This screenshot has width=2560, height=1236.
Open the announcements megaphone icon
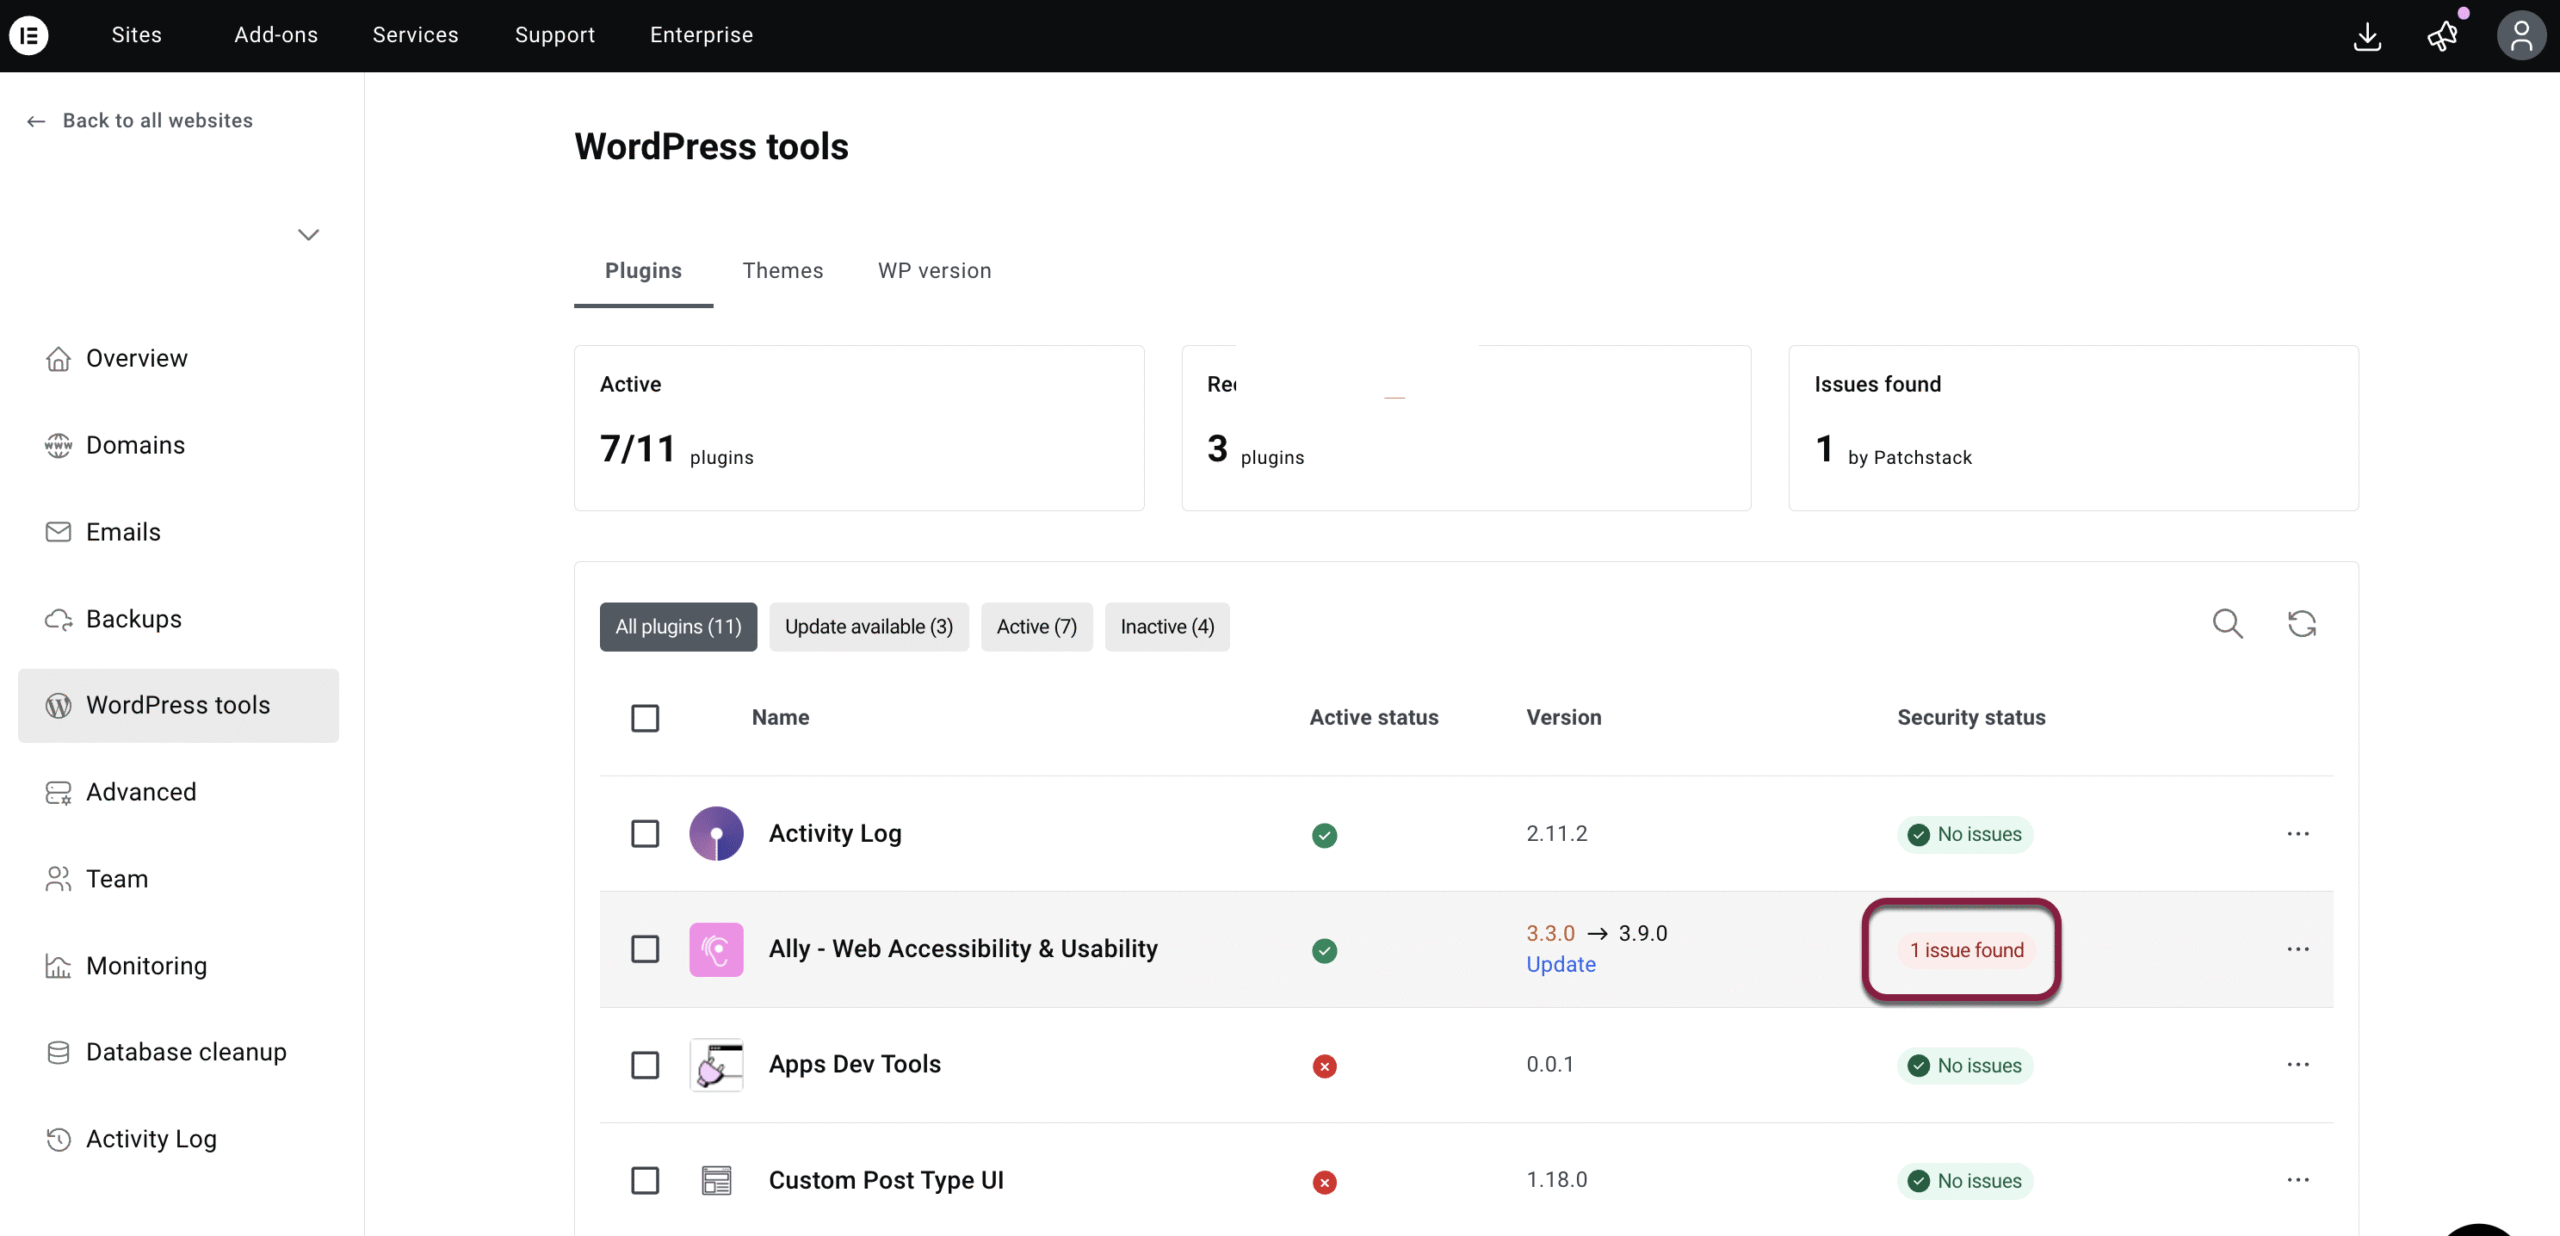(x=2442, y=36)
